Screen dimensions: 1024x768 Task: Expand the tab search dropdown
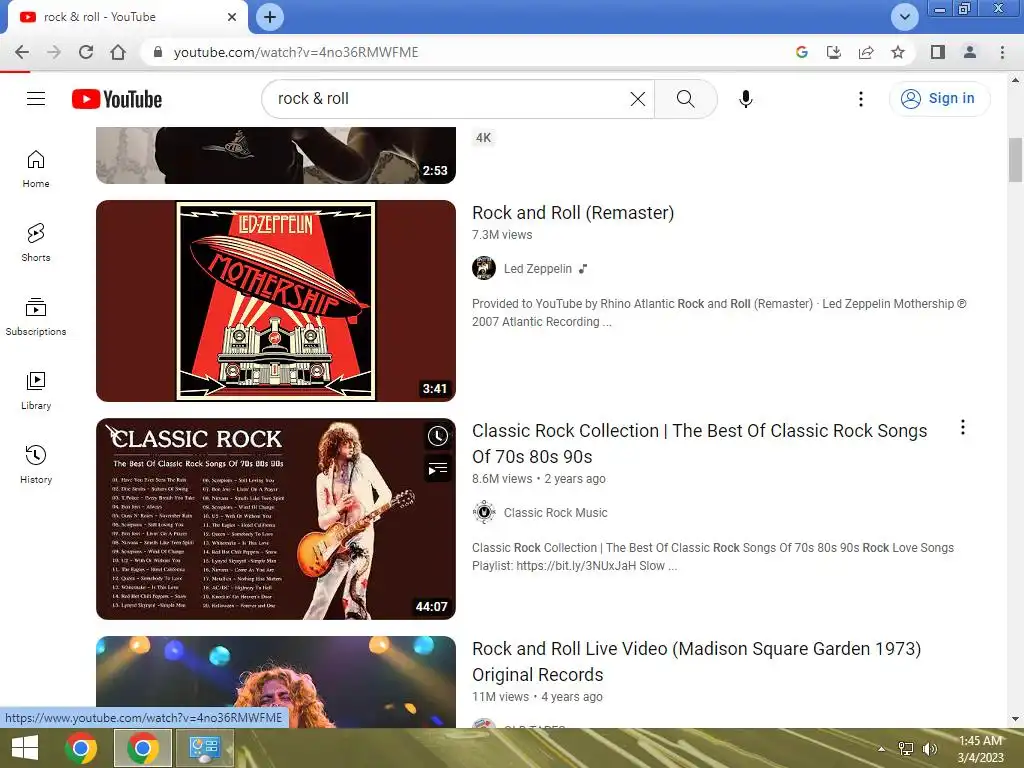[904, 17]
